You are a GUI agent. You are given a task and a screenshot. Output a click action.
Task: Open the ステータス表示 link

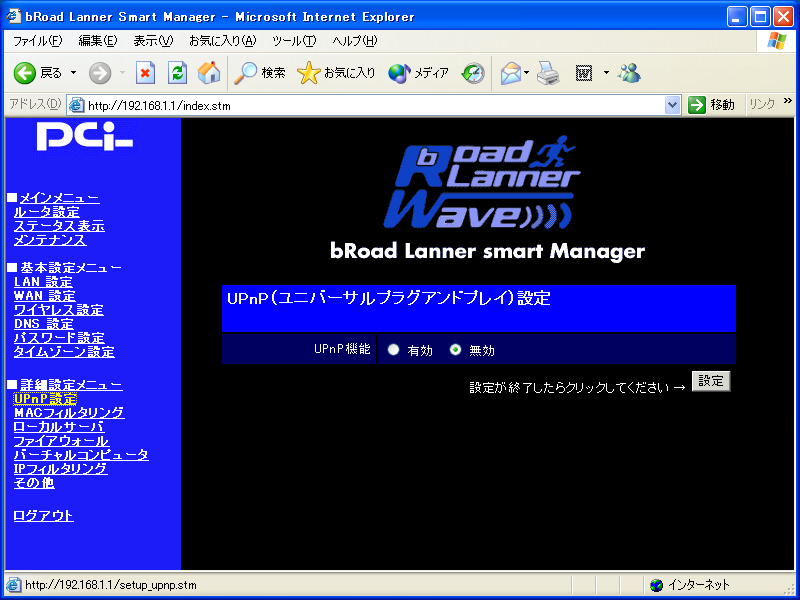click(59, 226)
